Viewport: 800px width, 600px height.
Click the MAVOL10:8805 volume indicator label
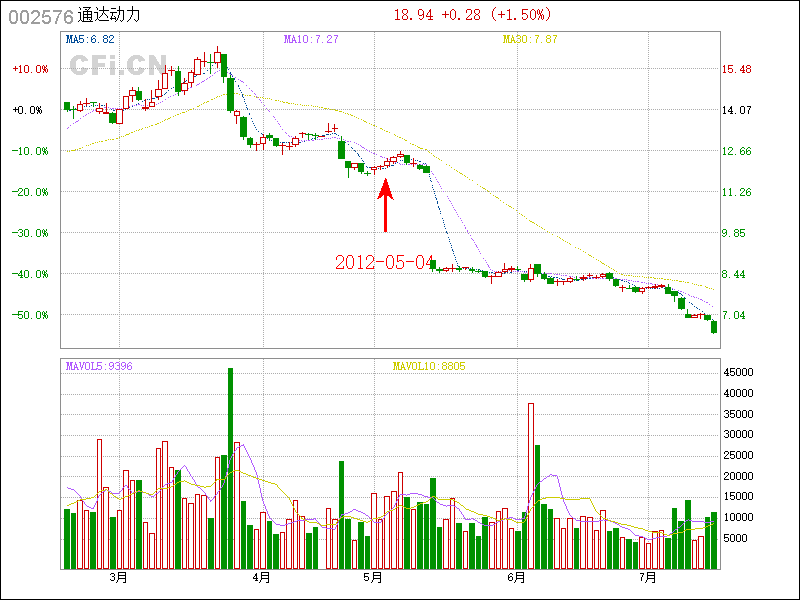pos(429,366)
